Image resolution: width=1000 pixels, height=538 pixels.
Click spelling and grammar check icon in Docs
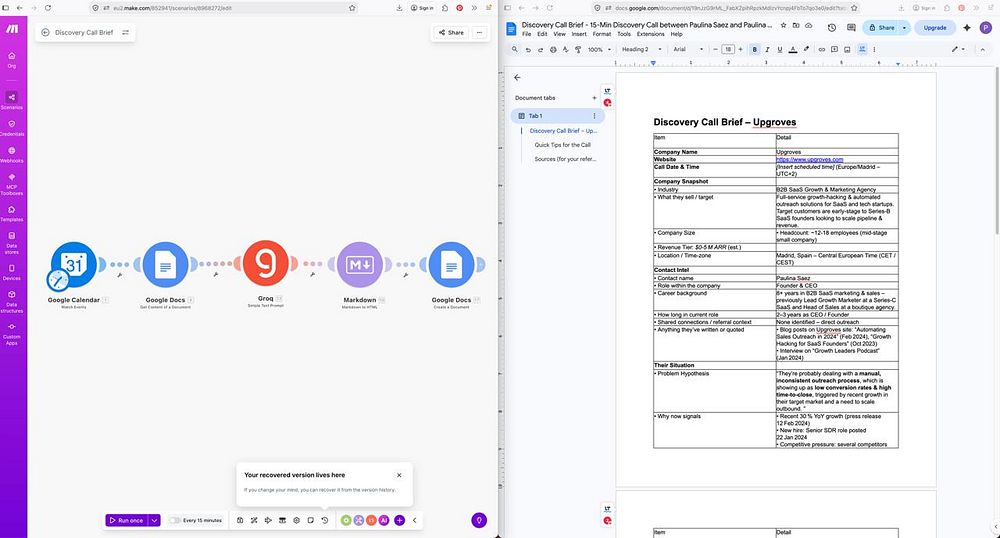click(566, 49)
